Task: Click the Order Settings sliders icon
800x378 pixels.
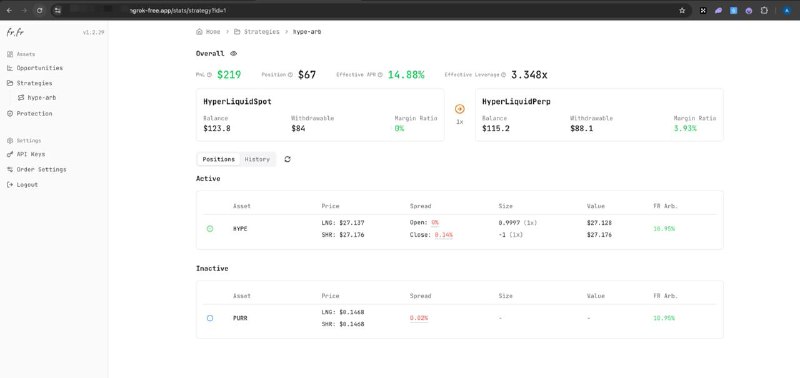Action: pyautogui.click(x=10, y=169)
